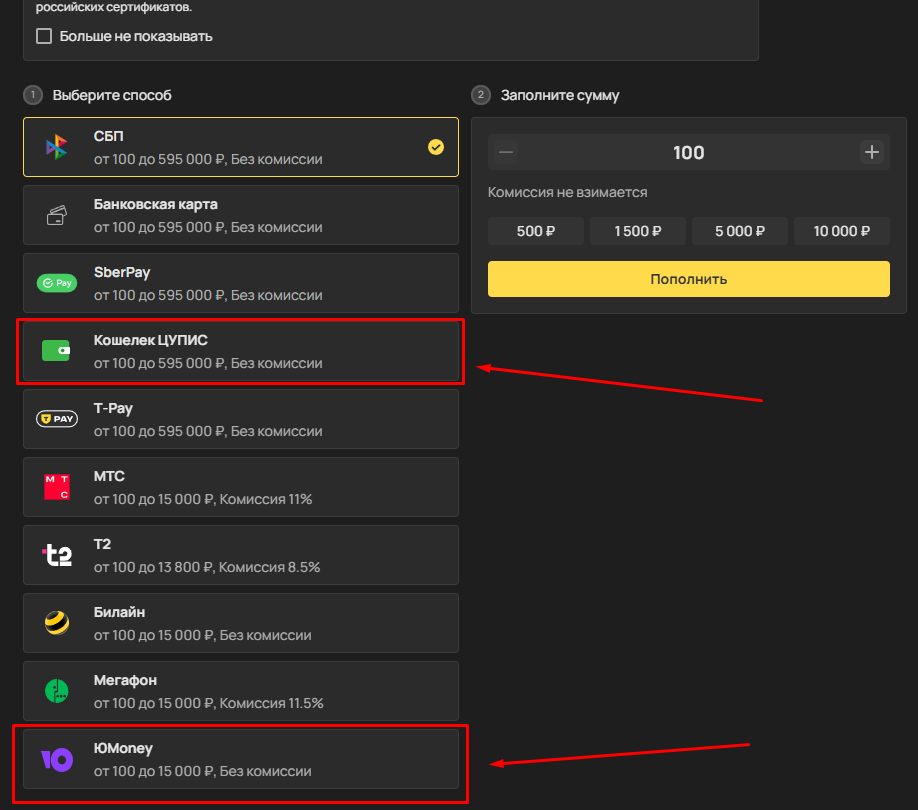Viewport: 918px width, 810px height.
Task: Click the yellow Пополнить button
Action: pos(688,279)
